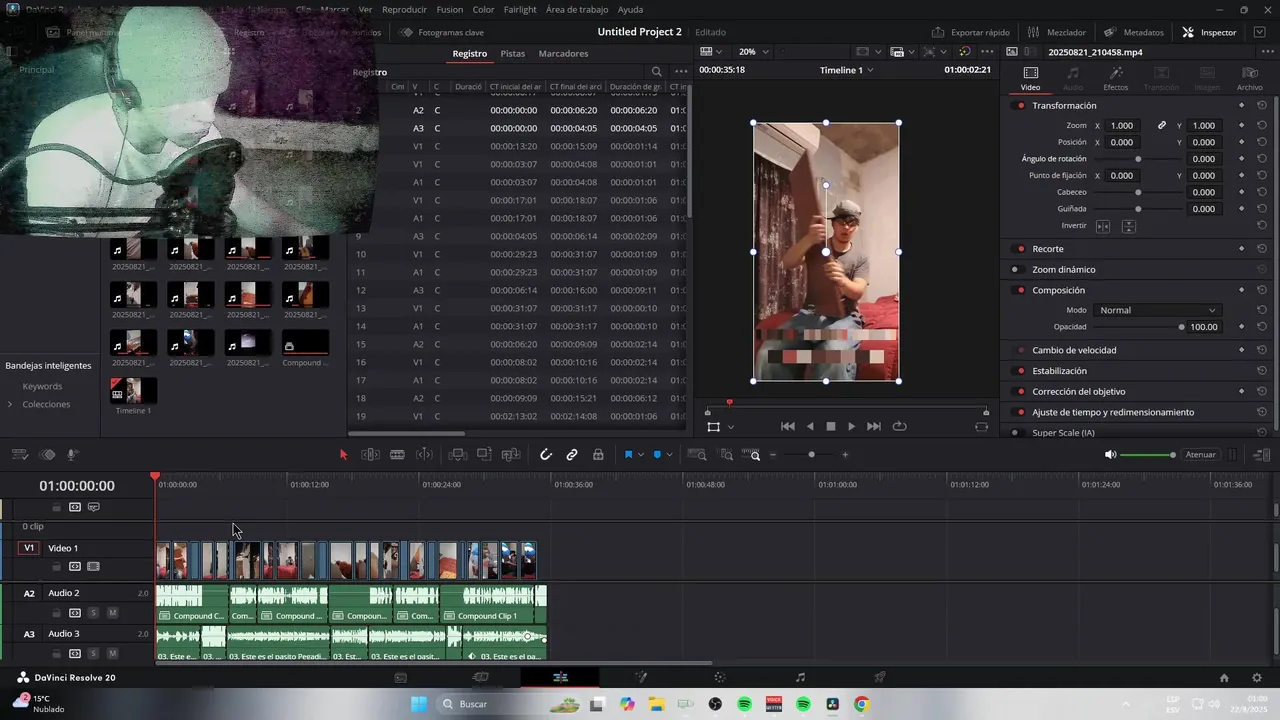1280x720 pixels.
Task: Click the Atenuar dim button
Action: [x=1200, y=454]
